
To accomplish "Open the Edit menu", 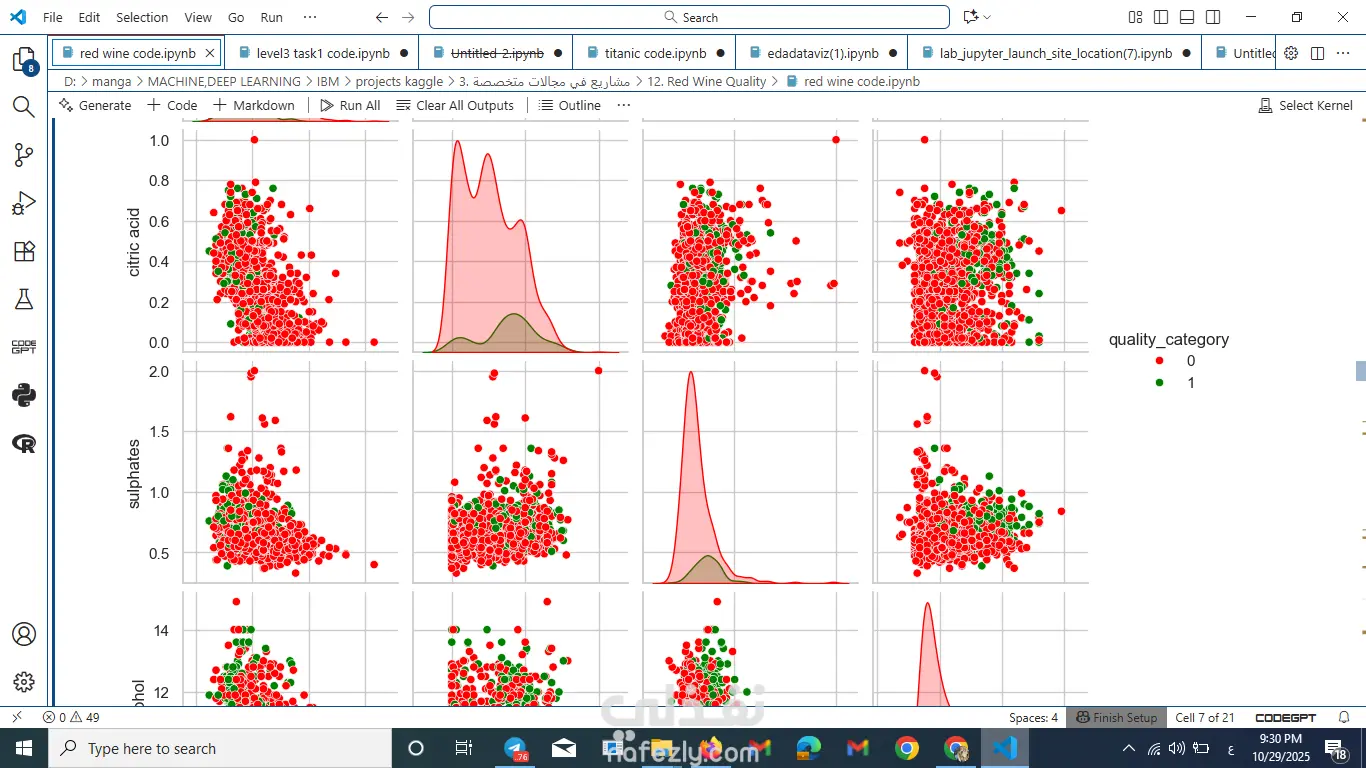I will click(x=89, y=17).
